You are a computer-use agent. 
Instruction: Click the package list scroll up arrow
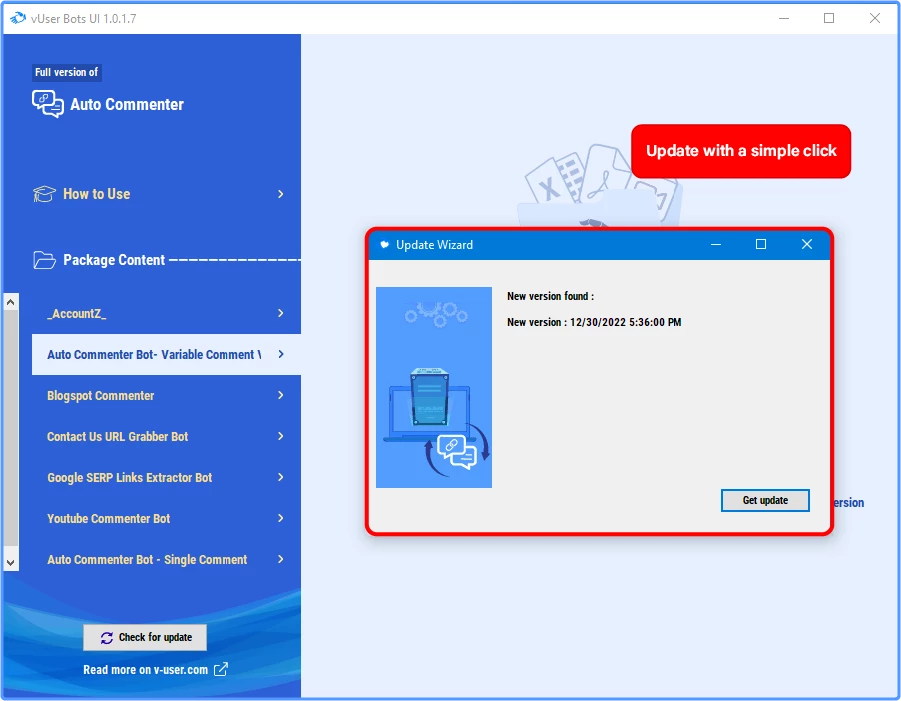[x=10, y=302]
